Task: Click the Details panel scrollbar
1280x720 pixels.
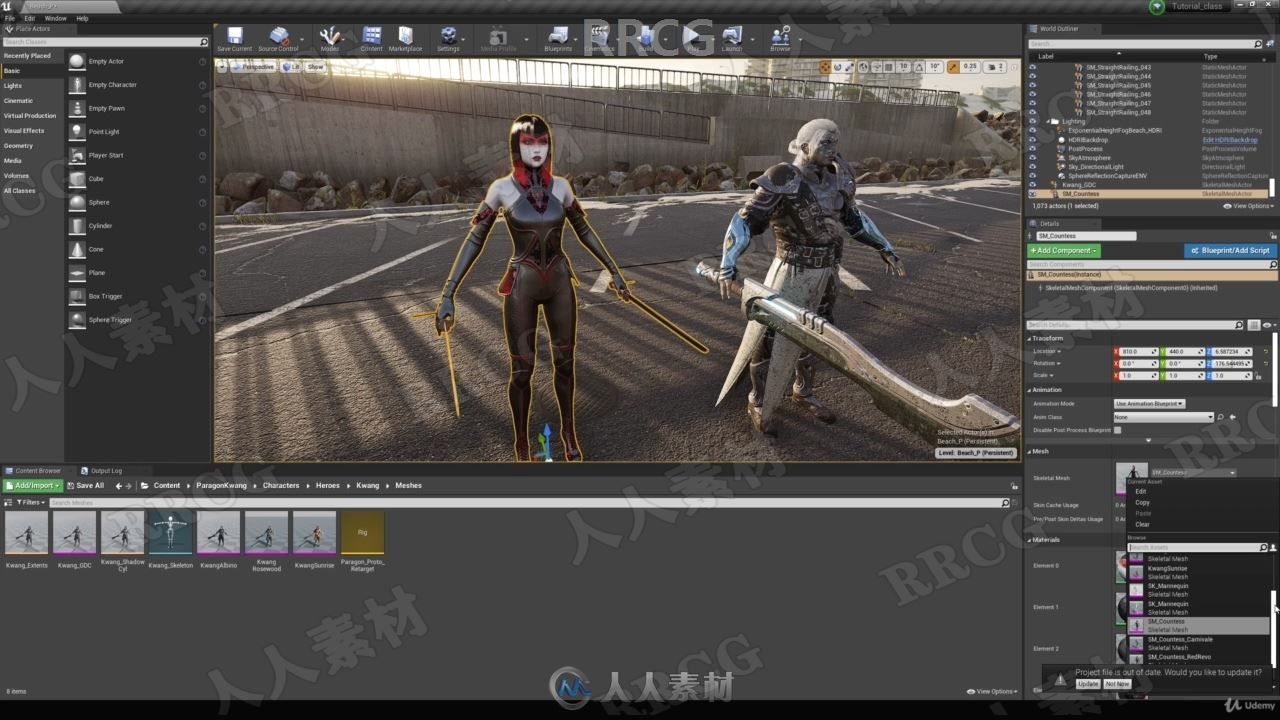Action: point(1275,370)
